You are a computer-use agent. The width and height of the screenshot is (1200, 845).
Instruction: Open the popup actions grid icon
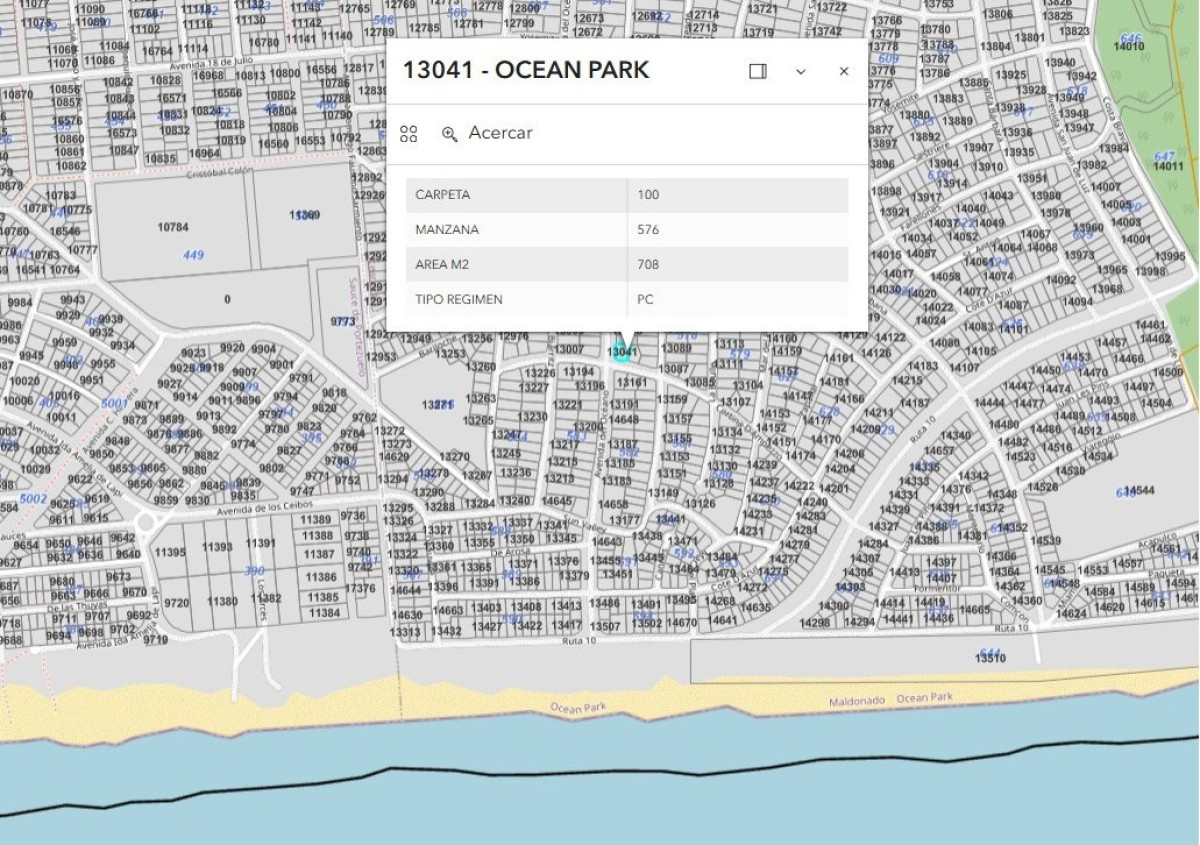point(408,133)
